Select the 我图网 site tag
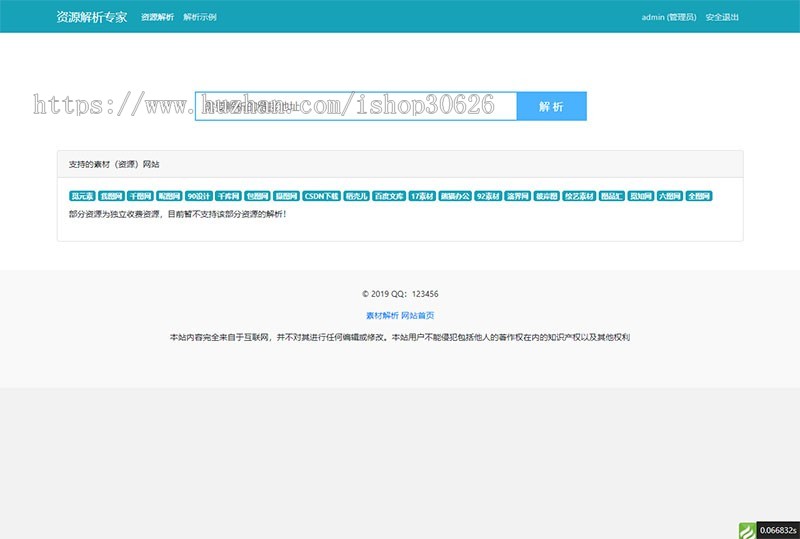The image size is (800, 539). 111,196
